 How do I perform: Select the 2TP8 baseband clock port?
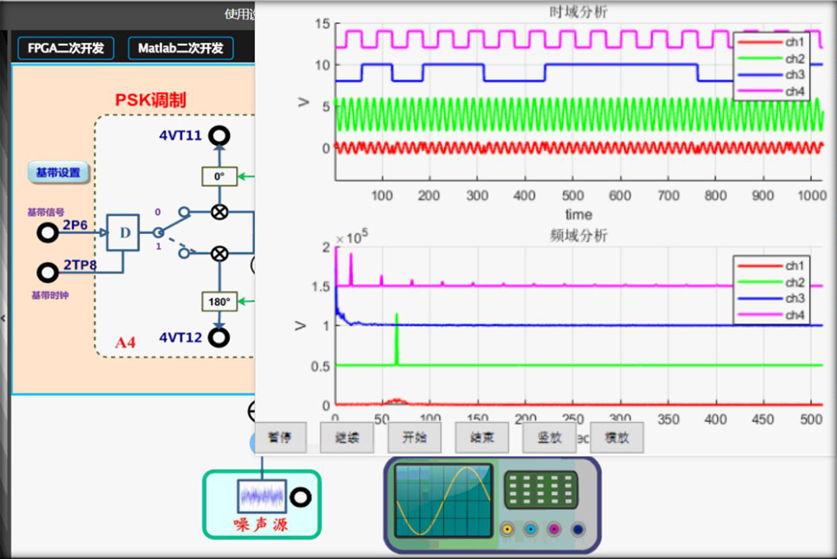(47, 272)
